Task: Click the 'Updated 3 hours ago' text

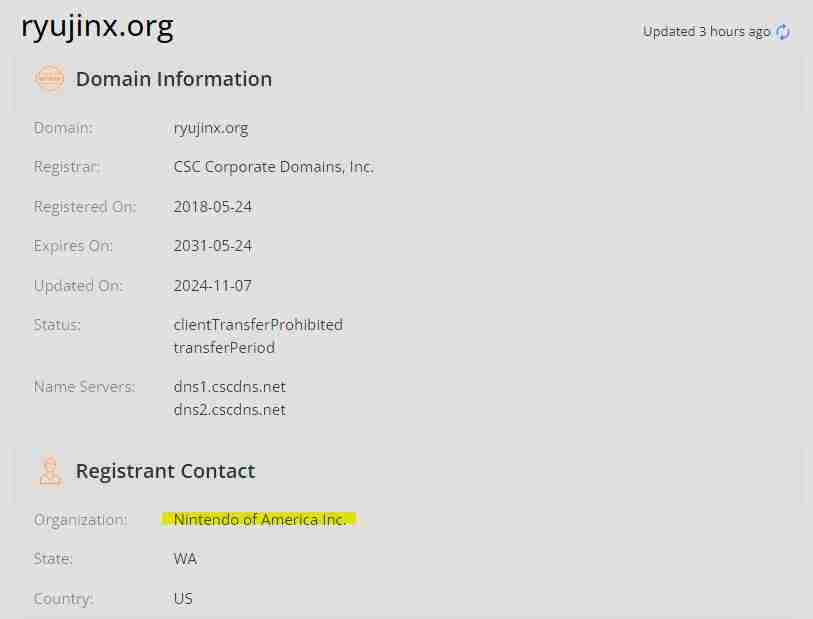Action: pos(706,32)
